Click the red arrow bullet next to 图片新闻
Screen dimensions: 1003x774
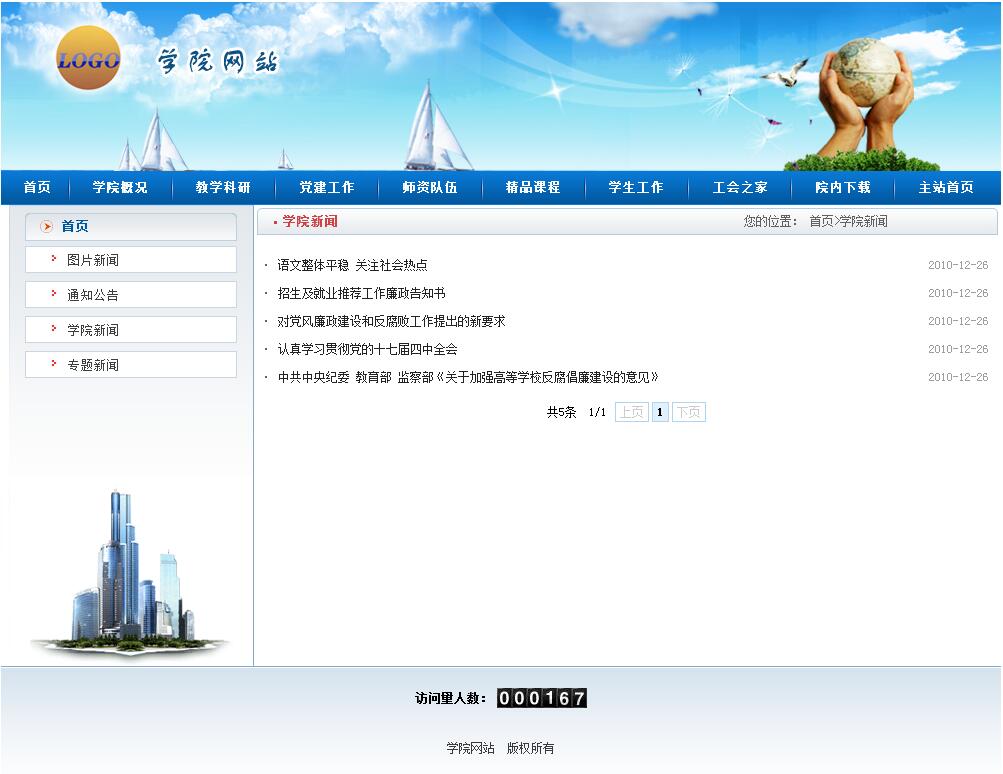point(54,258)
